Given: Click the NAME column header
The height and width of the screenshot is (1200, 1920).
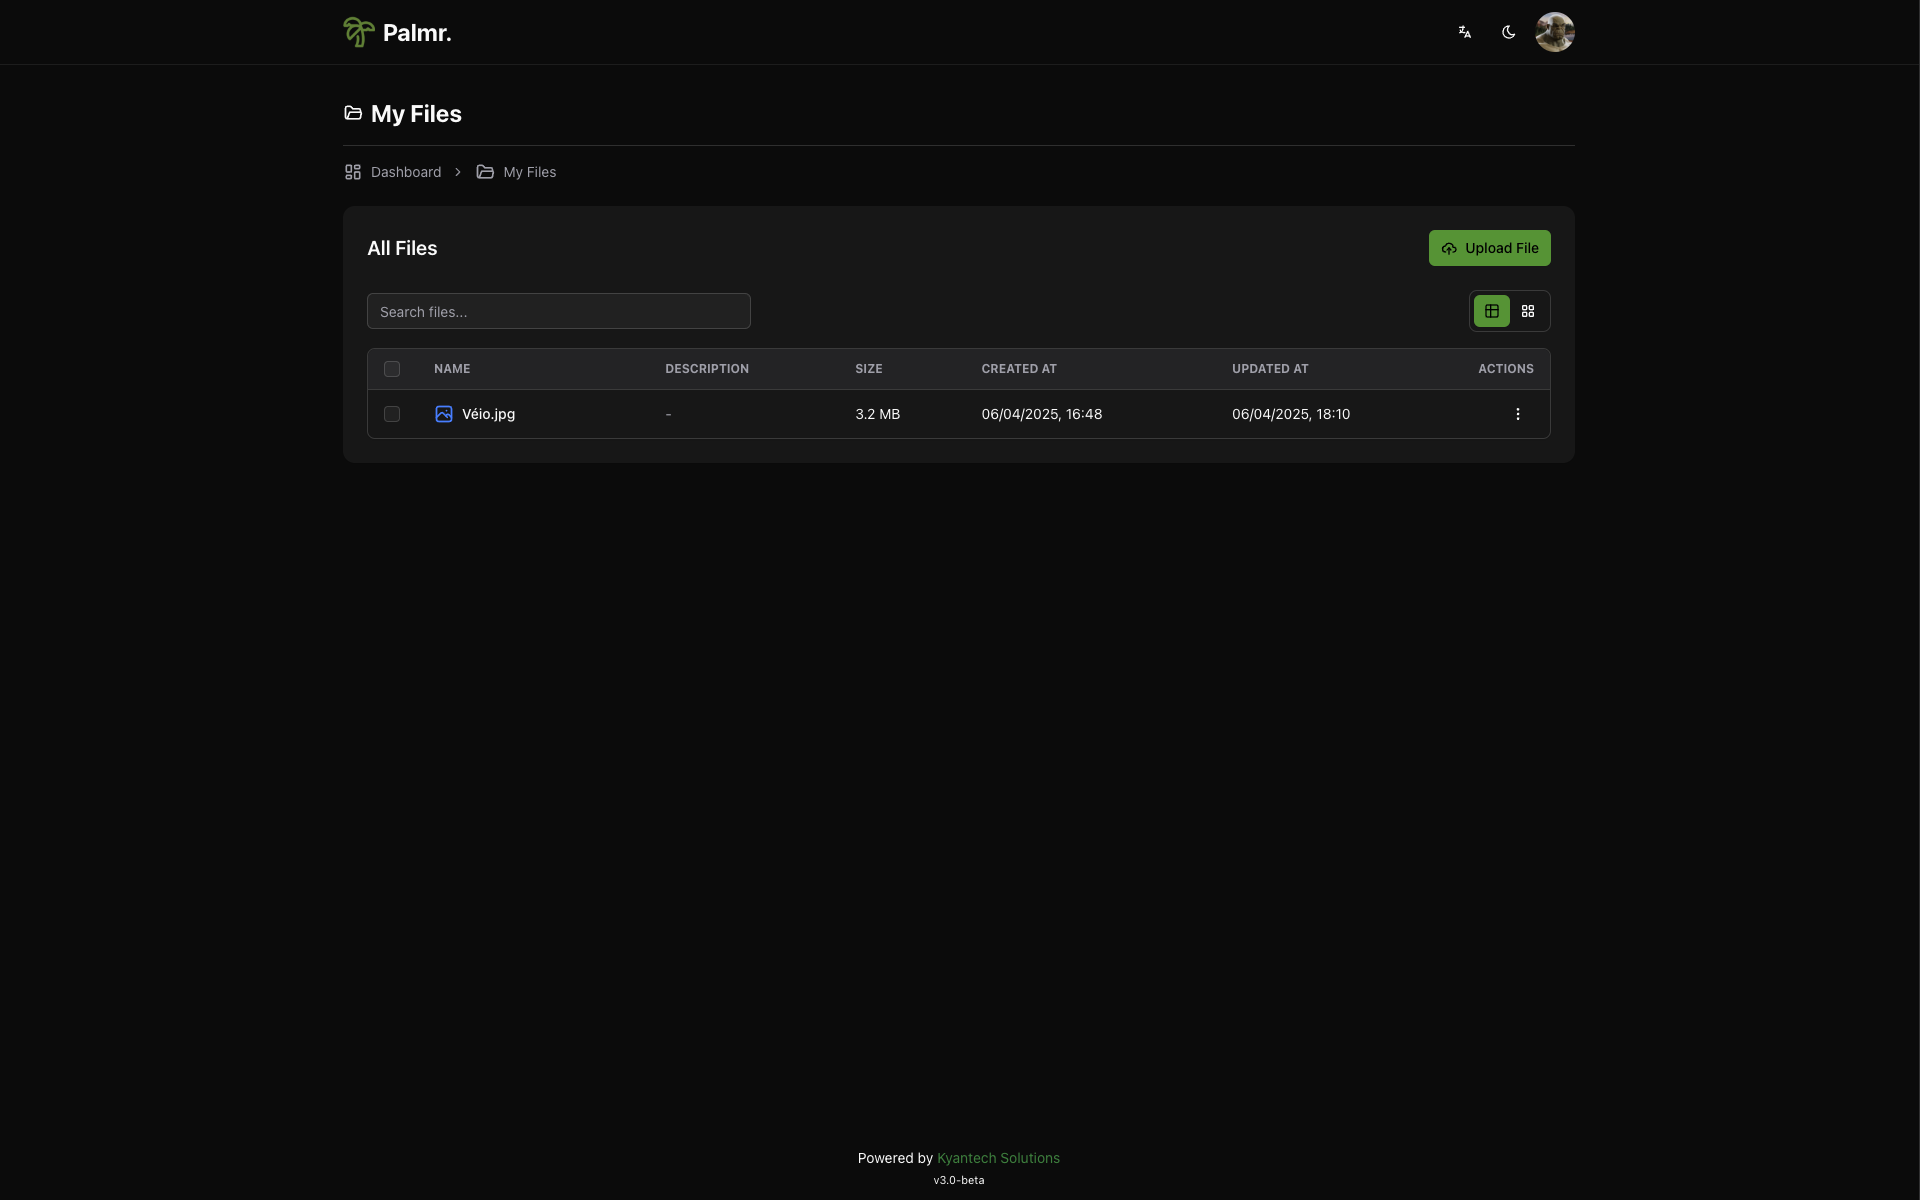Looking at the screenshot, I should [x=452, y=369].
